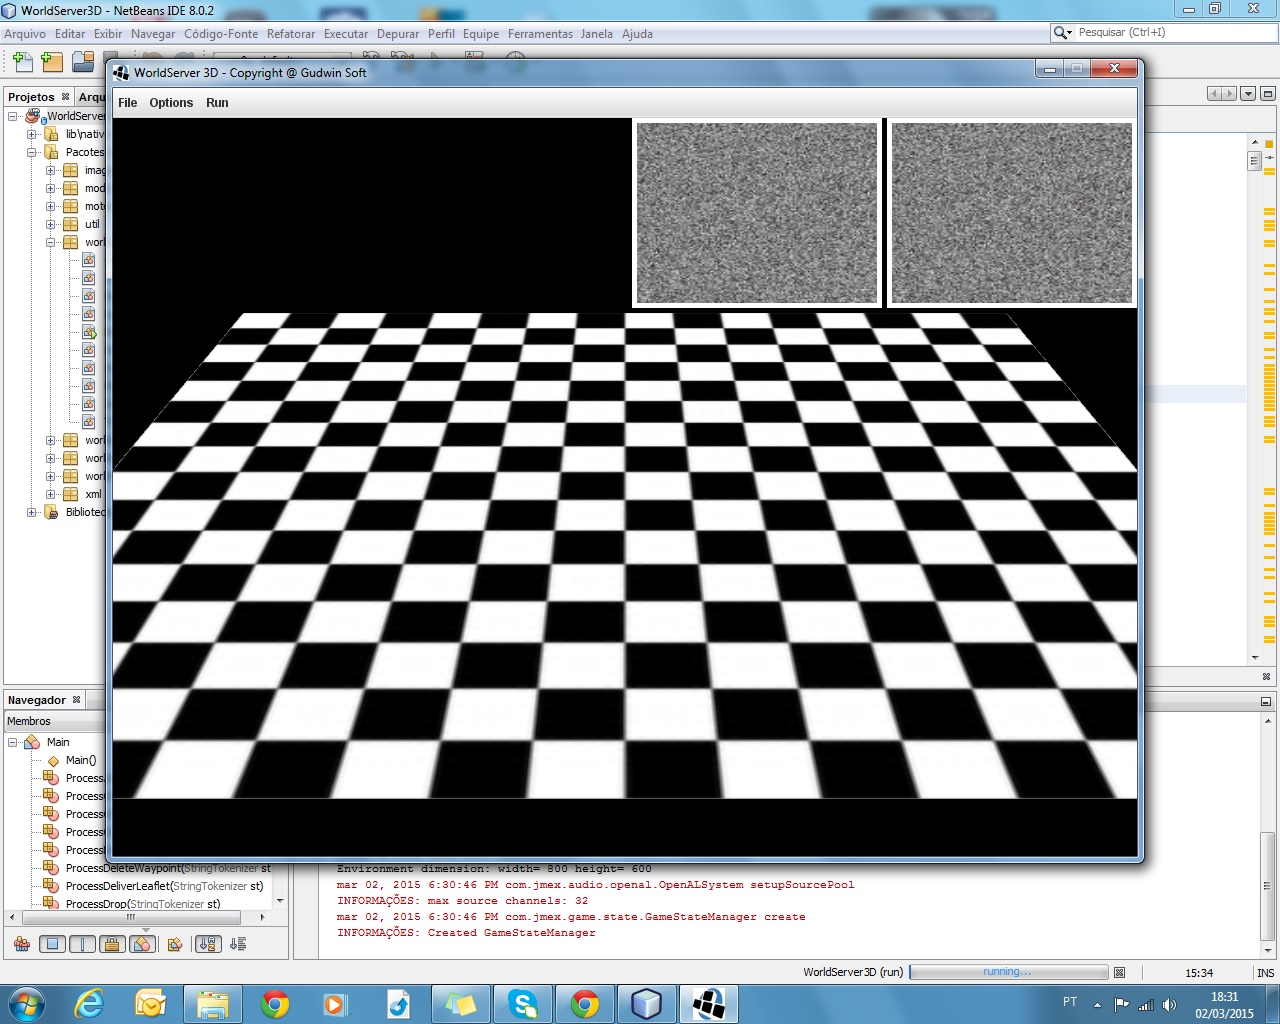Toggle the Show Fields filter in Navigator

click(x=53, y=944)
